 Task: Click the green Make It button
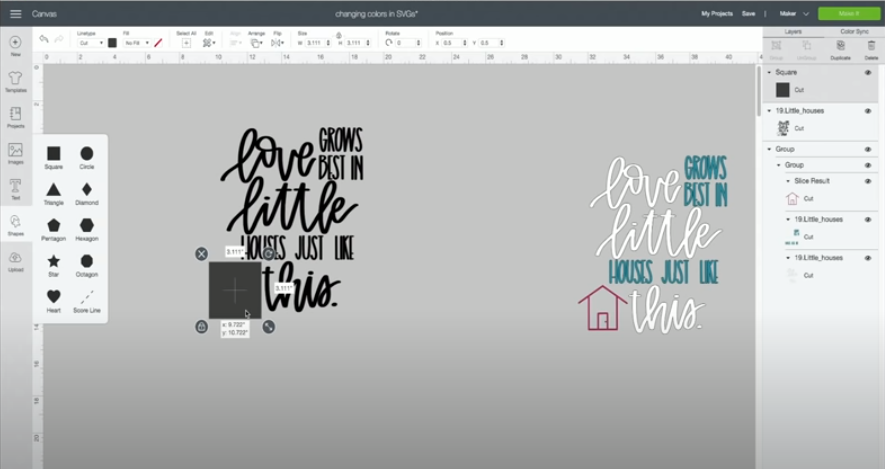[x=849, y=14]
